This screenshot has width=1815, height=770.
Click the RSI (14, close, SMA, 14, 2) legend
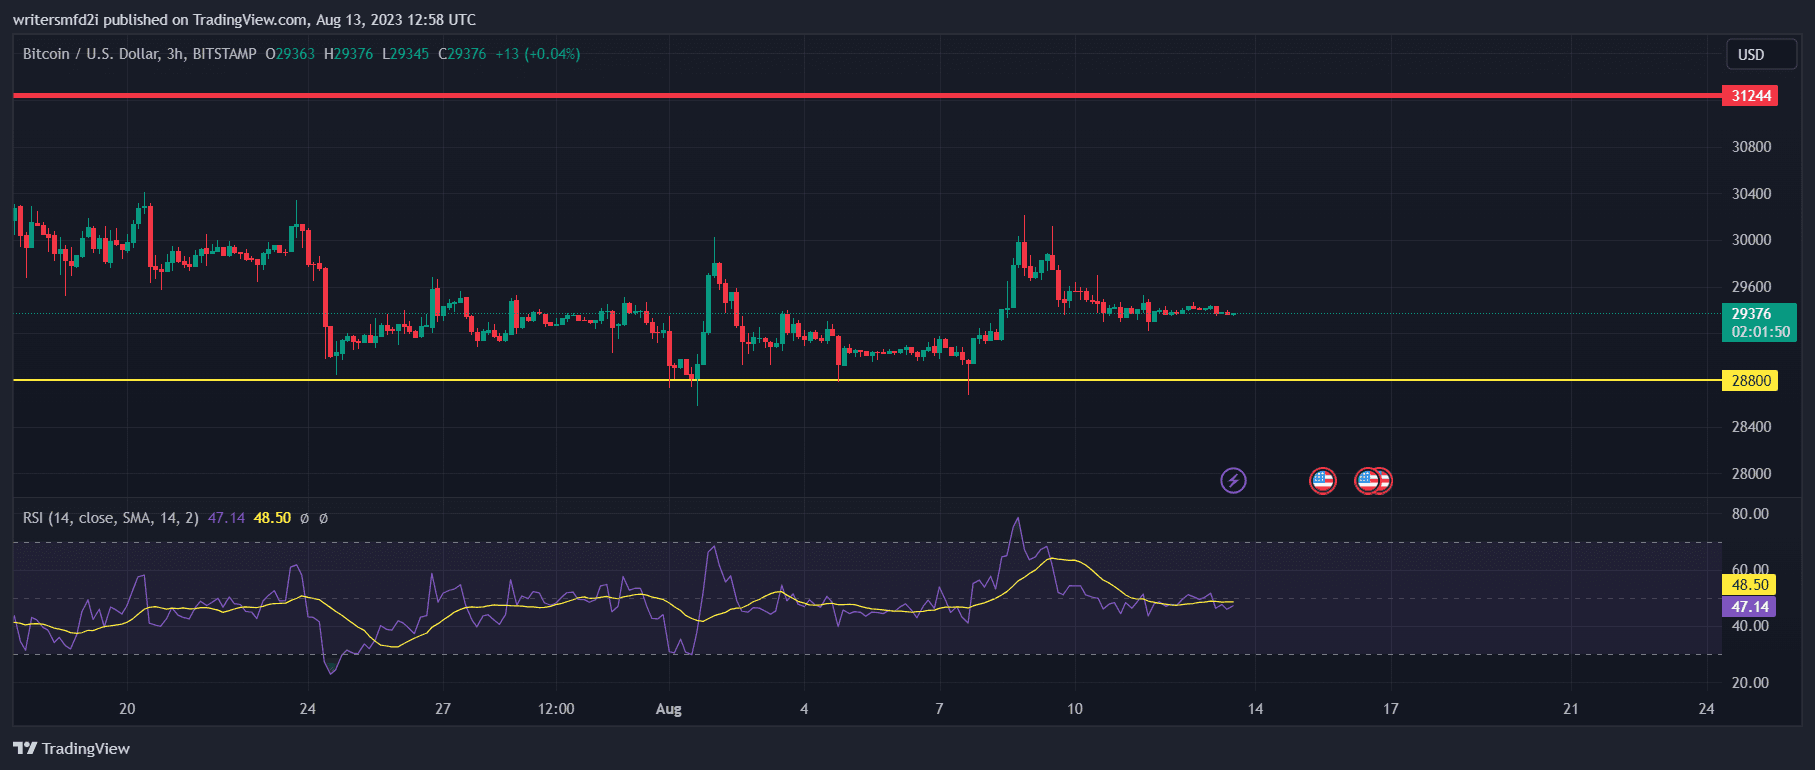point(110,518)
